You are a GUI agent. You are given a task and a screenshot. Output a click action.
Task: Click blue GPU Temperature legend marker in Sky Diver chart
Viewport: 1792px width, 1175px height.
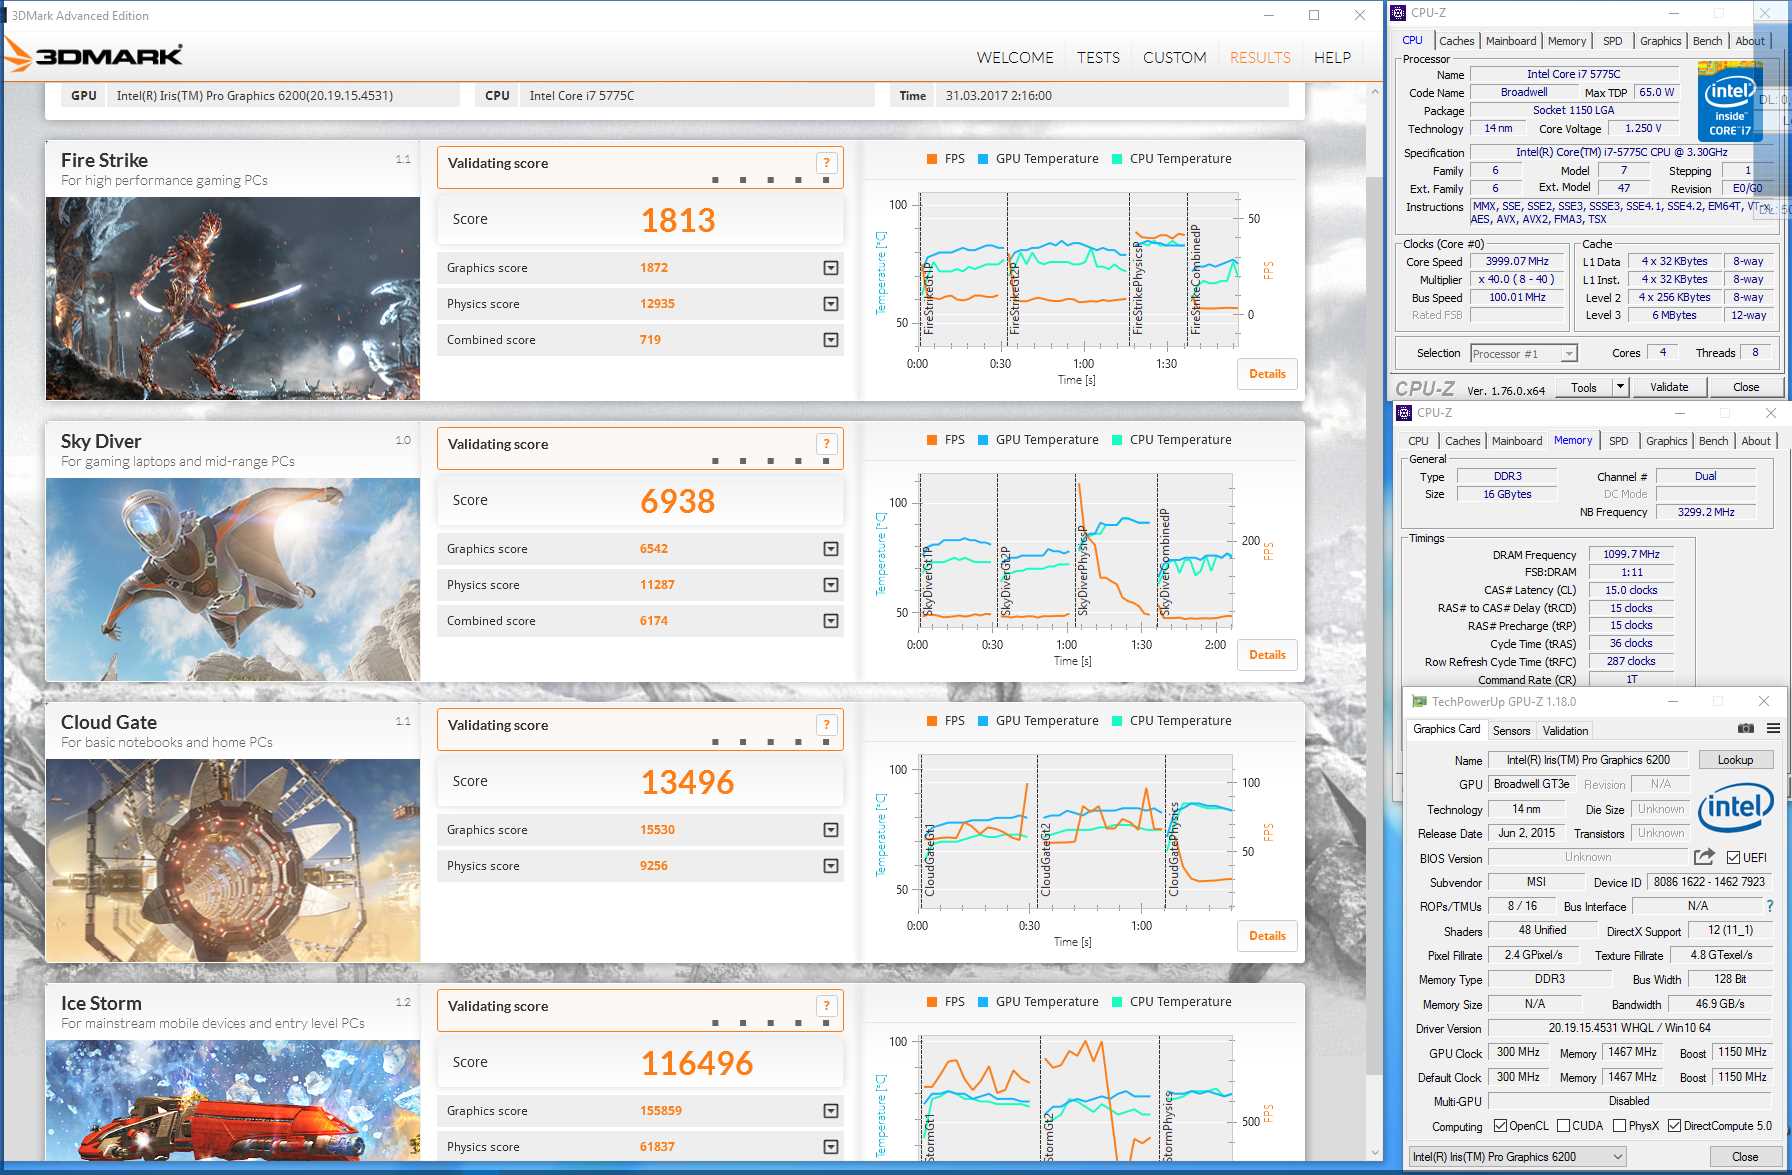pyautogui.click(x=983, y=440)
